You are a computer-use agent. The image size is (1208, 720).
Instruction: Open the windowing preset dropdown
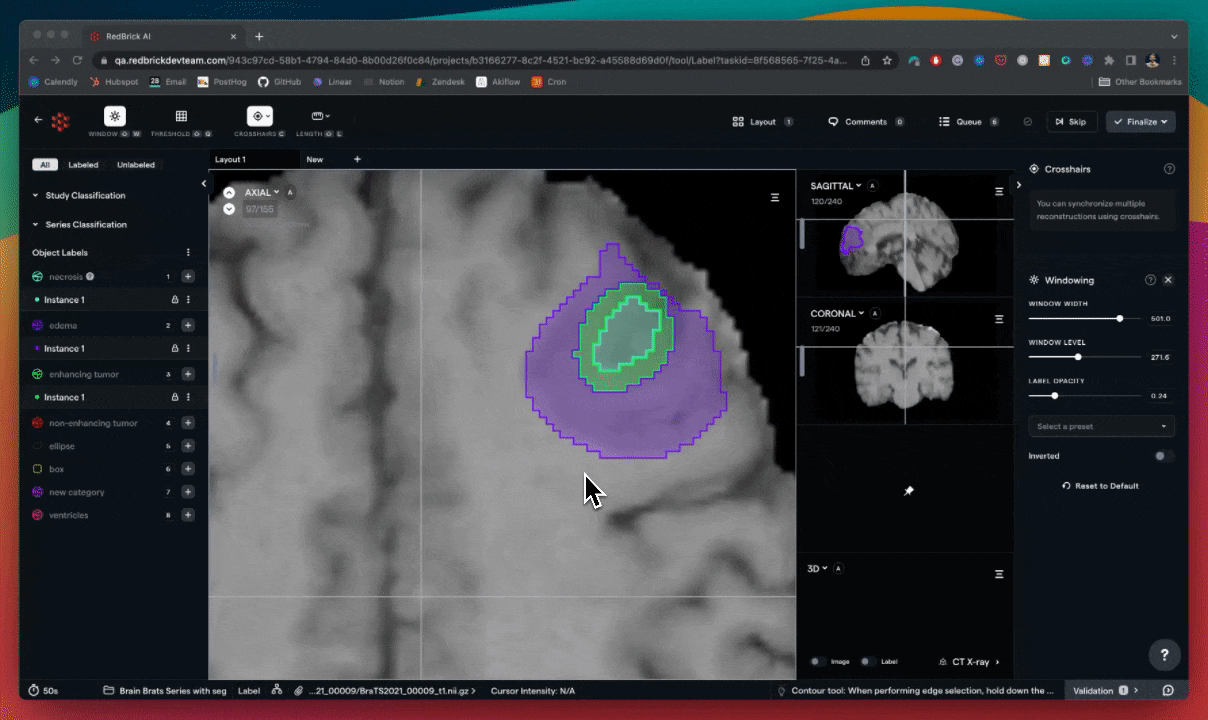pos(1101,427)
